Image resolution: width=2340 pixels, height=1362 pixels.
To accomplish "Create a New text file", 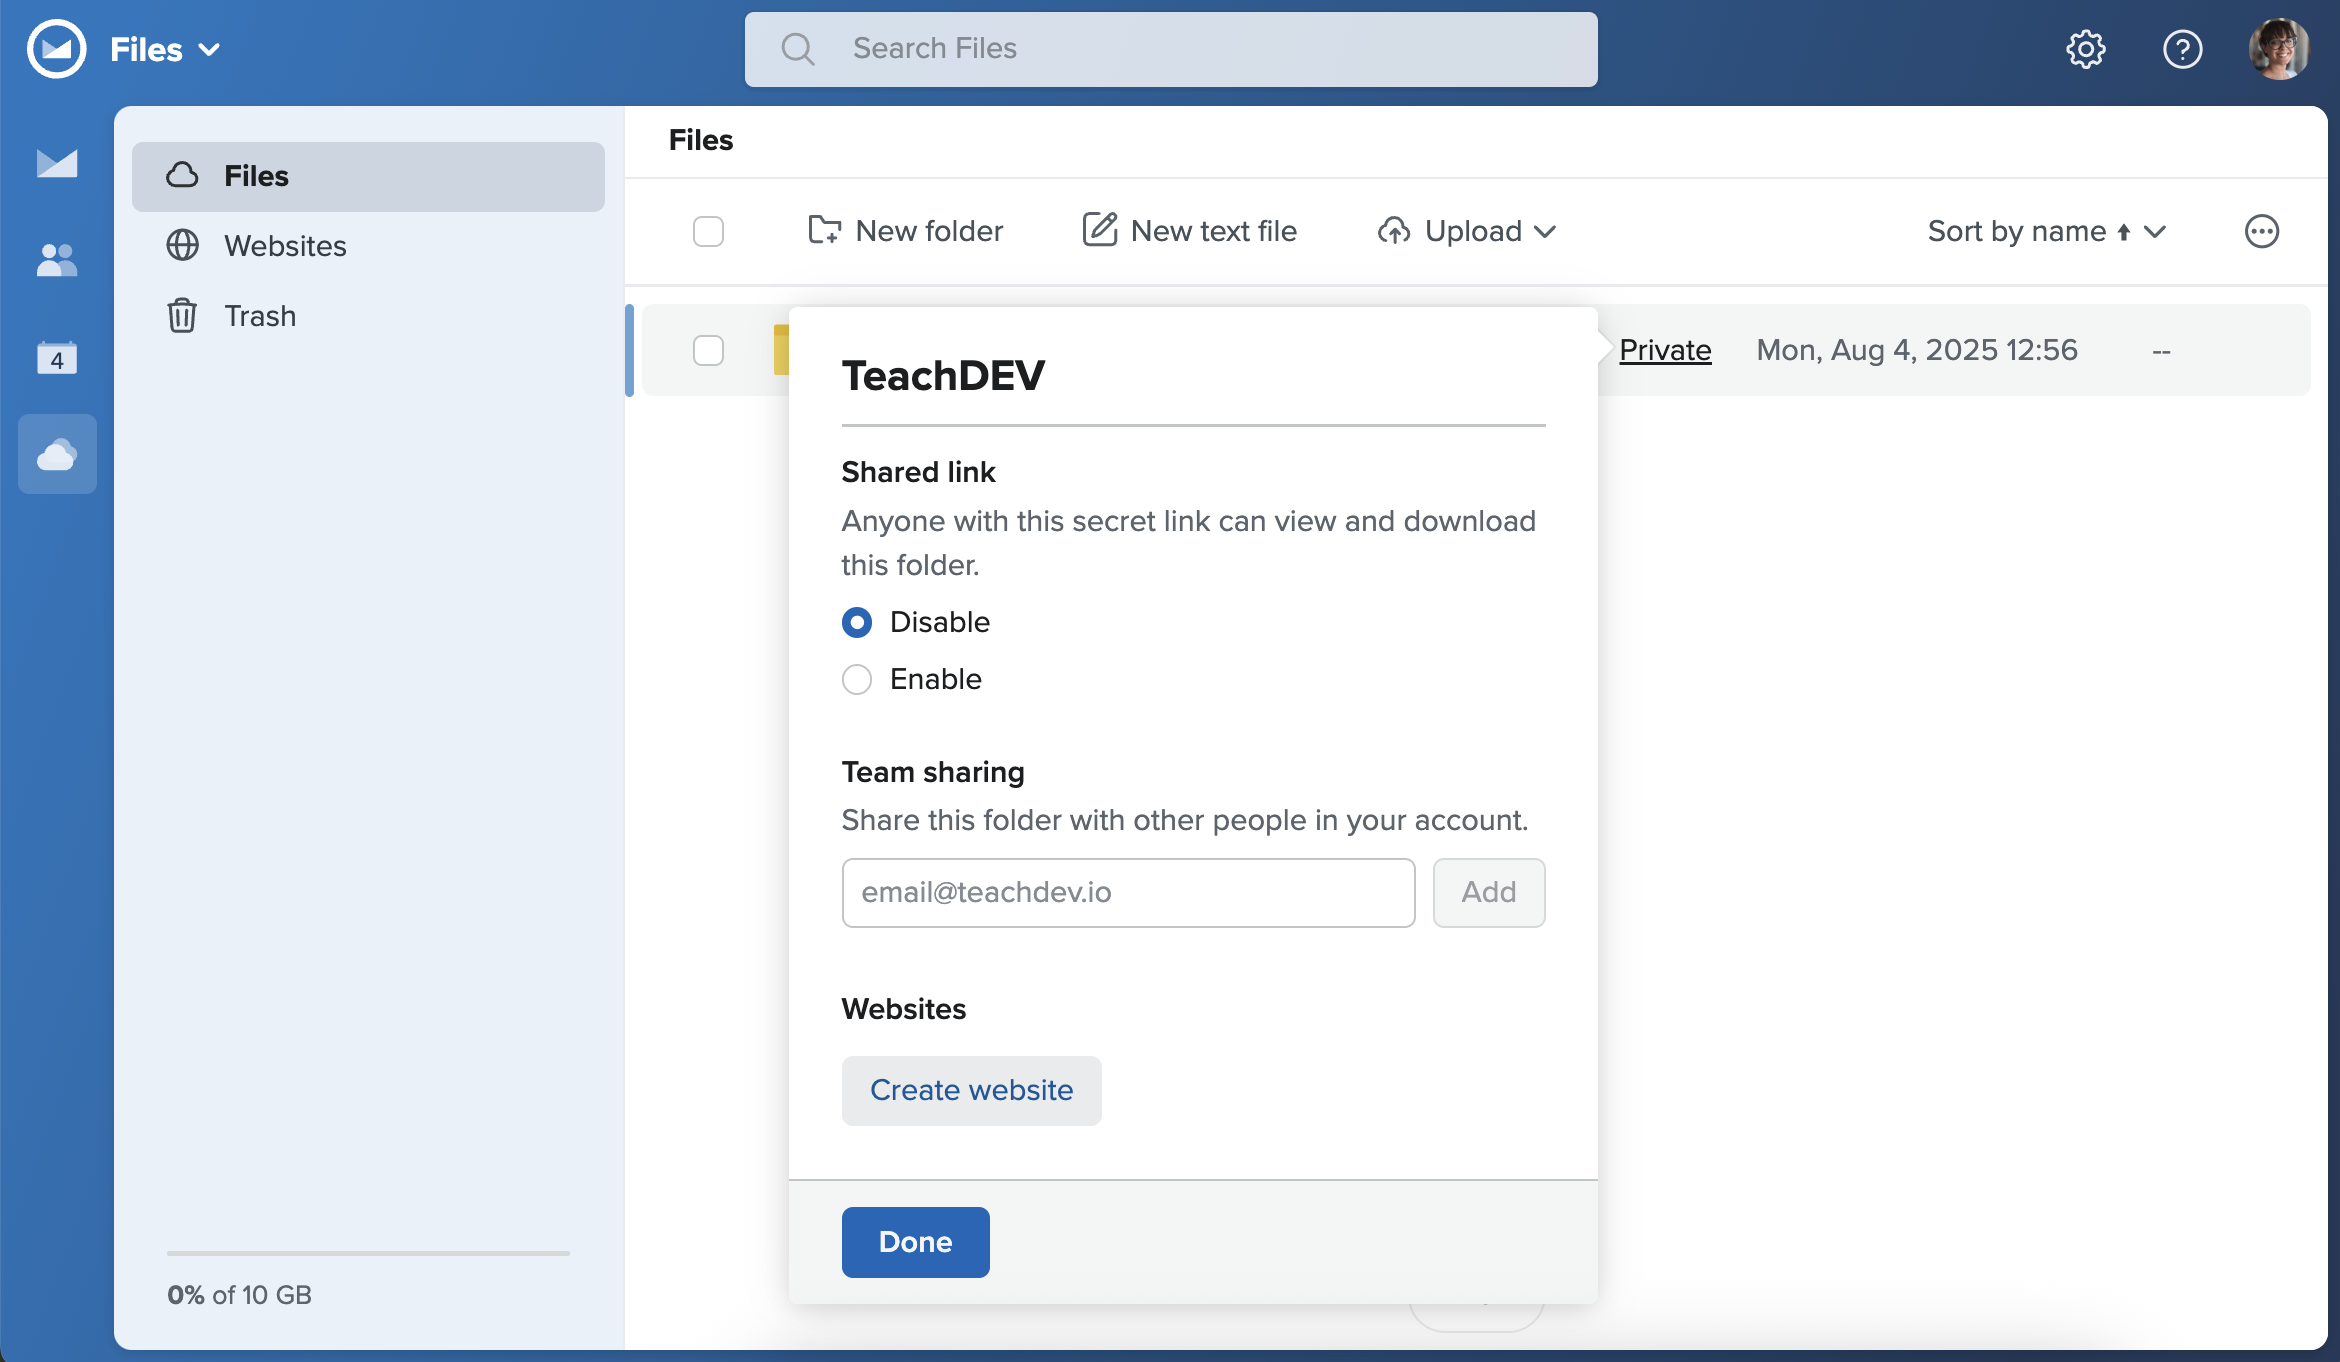I will [1189, 231].
